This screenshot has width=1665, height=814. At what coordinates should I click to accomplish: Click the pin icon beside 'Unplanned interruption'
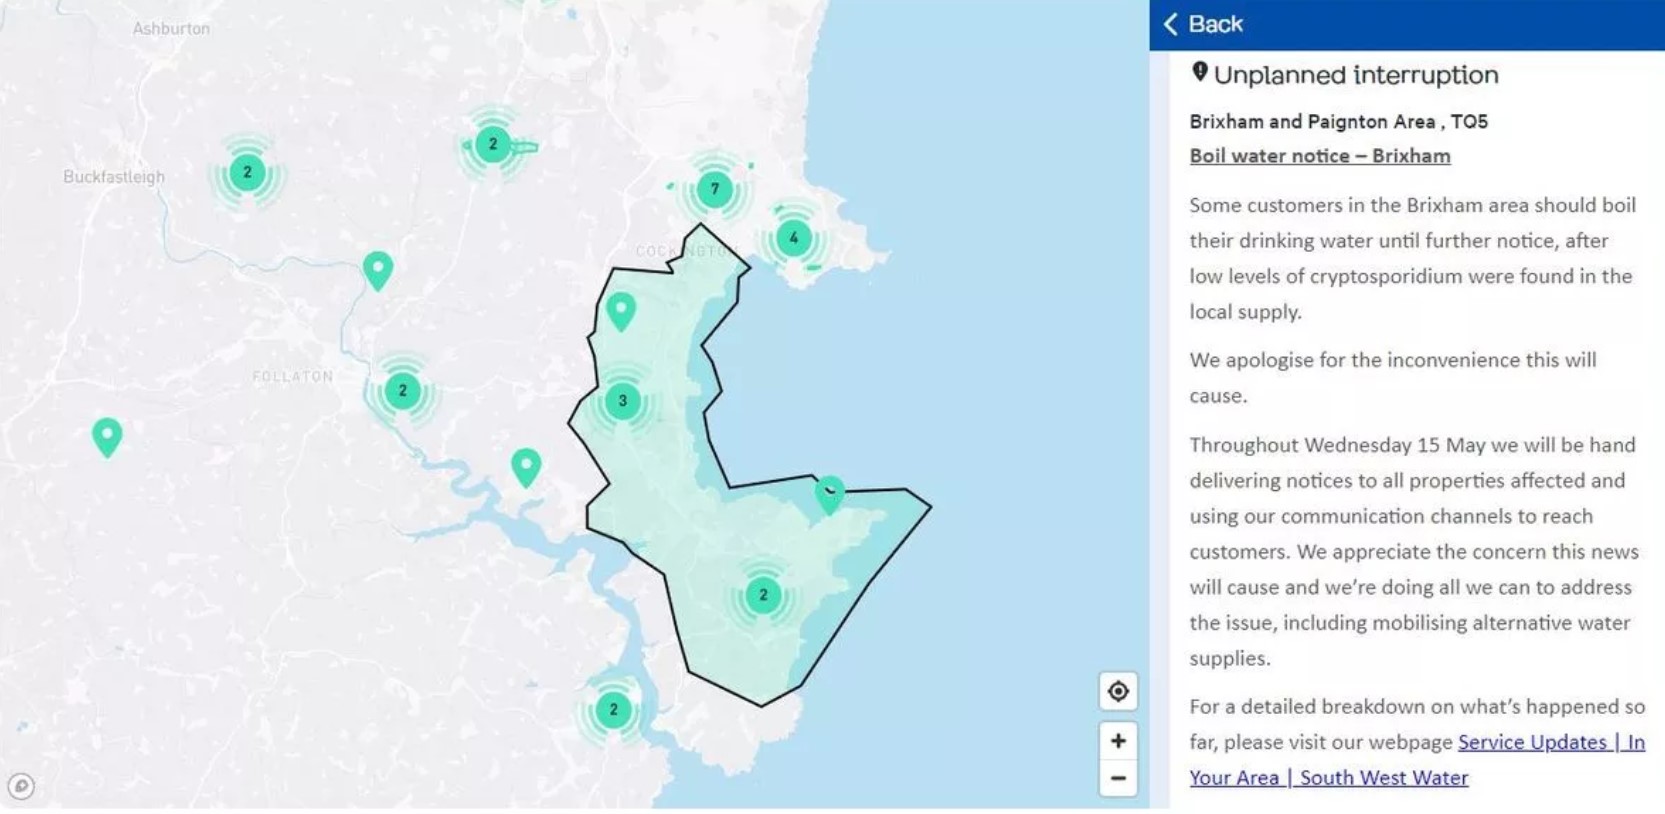click(1199, 73)
